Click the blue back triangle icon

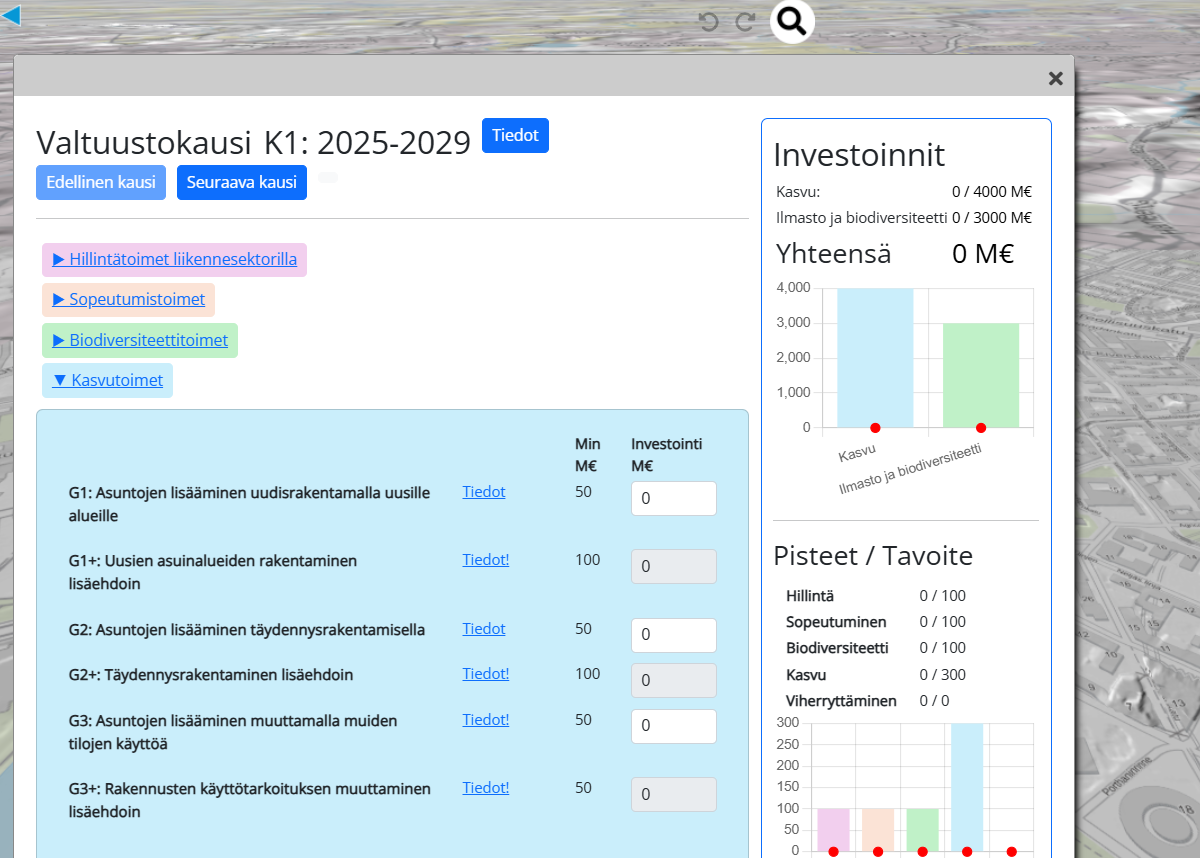(x=11, y=15)
